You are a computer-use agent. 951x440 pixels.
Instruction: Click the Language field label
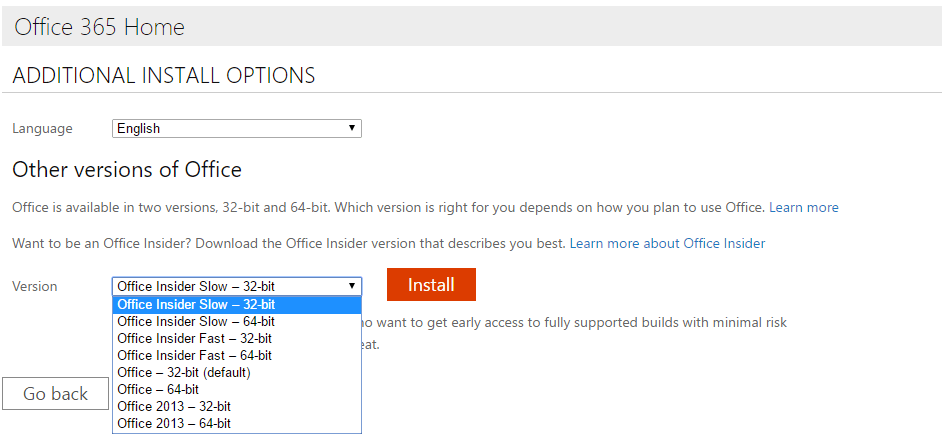coord(42,129)
